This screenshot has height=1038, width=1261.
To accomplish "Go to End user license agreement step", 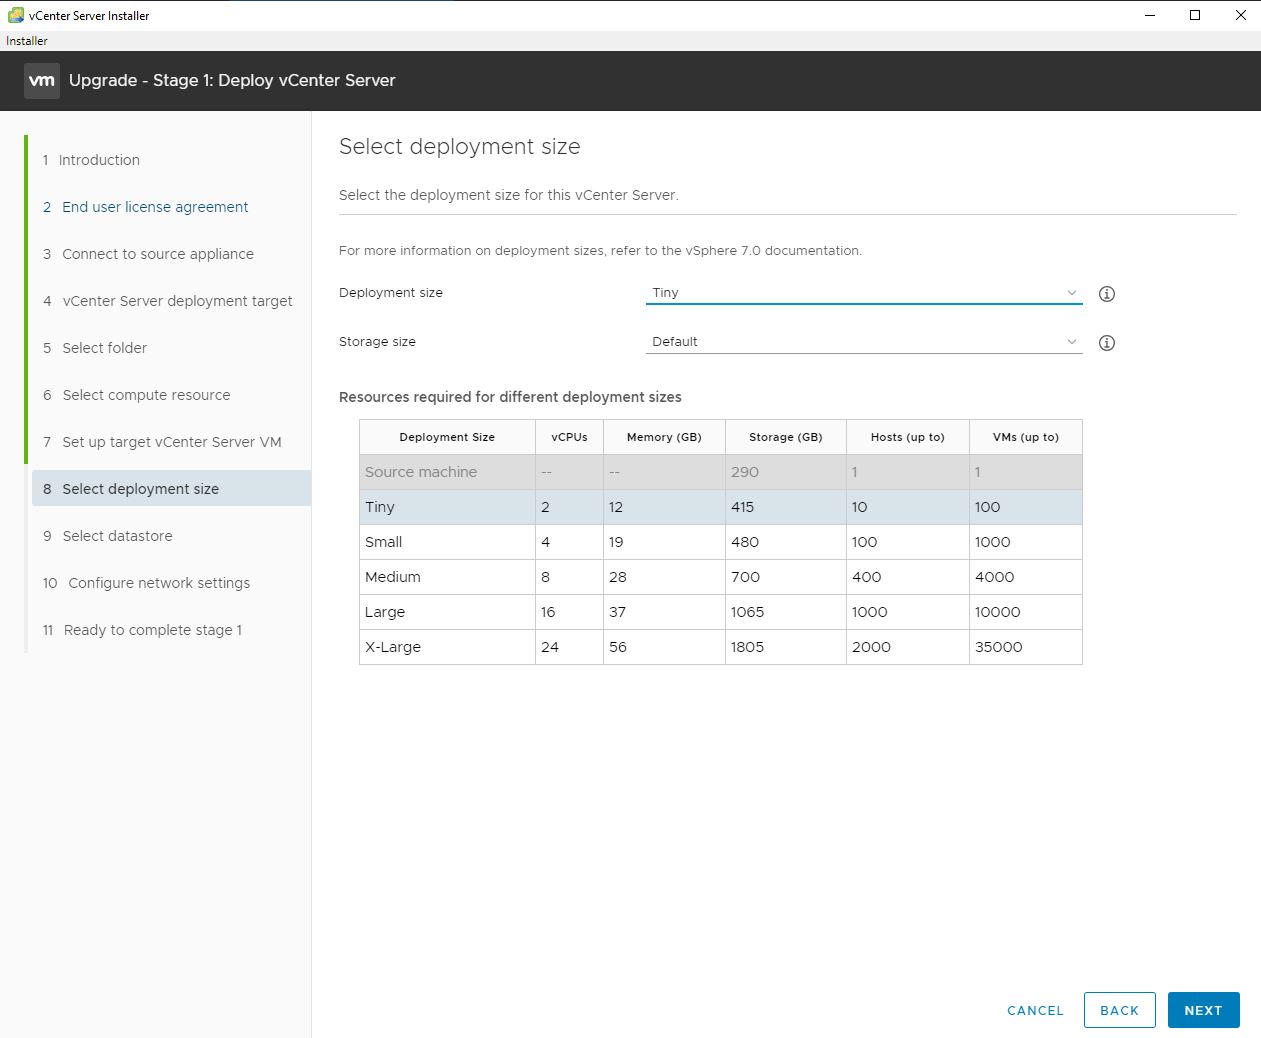I will point(145,207).
